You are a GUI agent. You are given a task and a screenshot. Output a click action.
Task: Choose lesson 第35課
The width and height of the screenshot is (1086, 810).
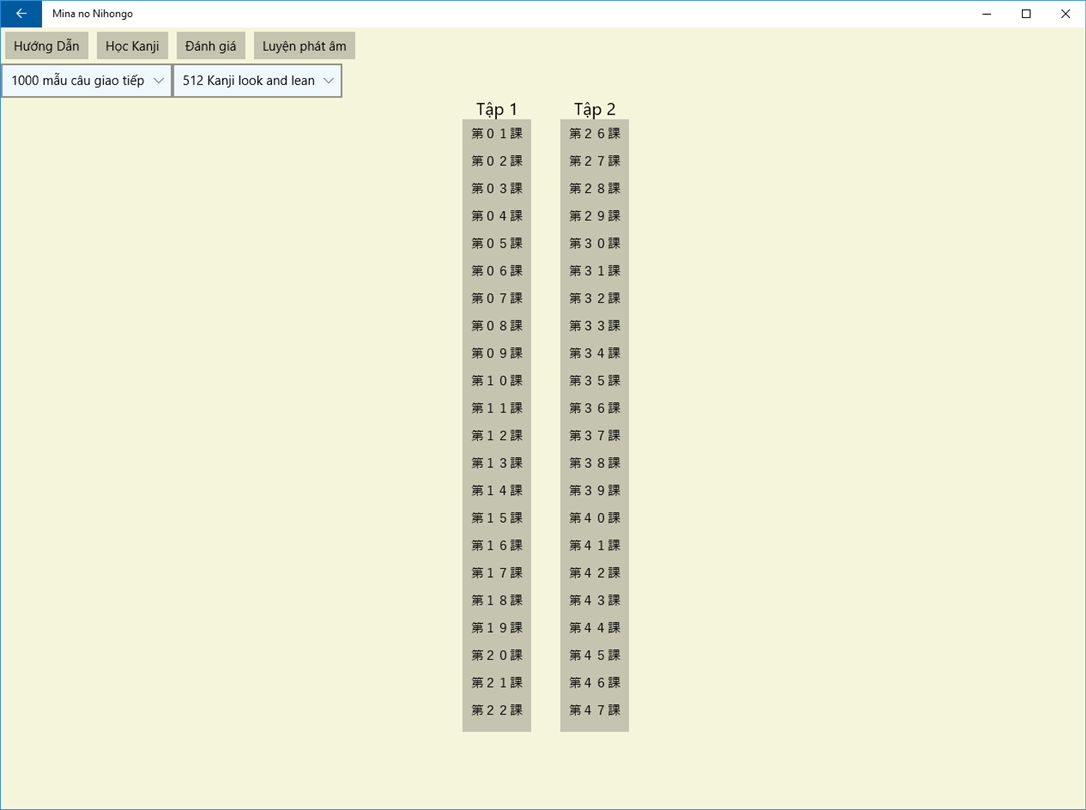[x=594, y=381]
